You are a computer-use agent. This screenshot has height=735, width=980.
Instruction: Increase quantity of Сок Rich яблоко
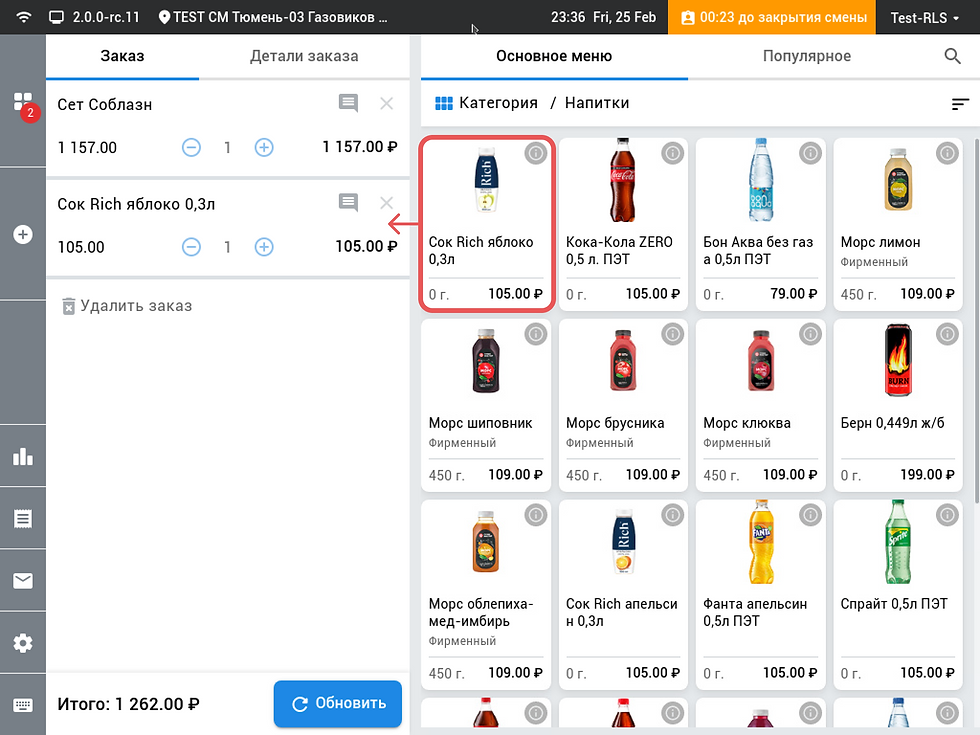coord(264,247)
